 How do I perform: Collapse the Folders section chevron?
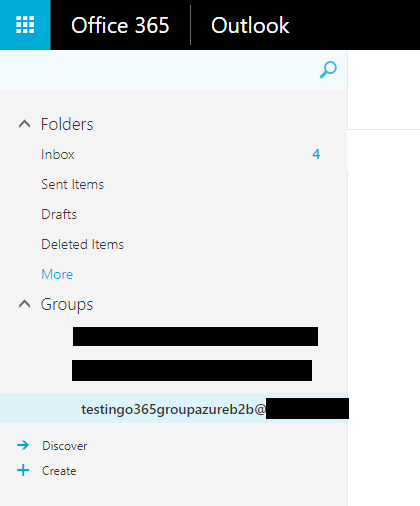(24, 124)
